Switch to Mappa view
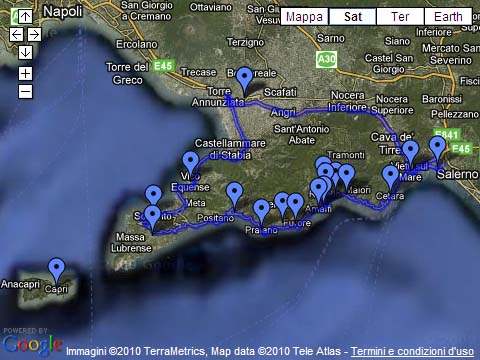The height and width of the screenshot is (360, 480). [305, 17]
